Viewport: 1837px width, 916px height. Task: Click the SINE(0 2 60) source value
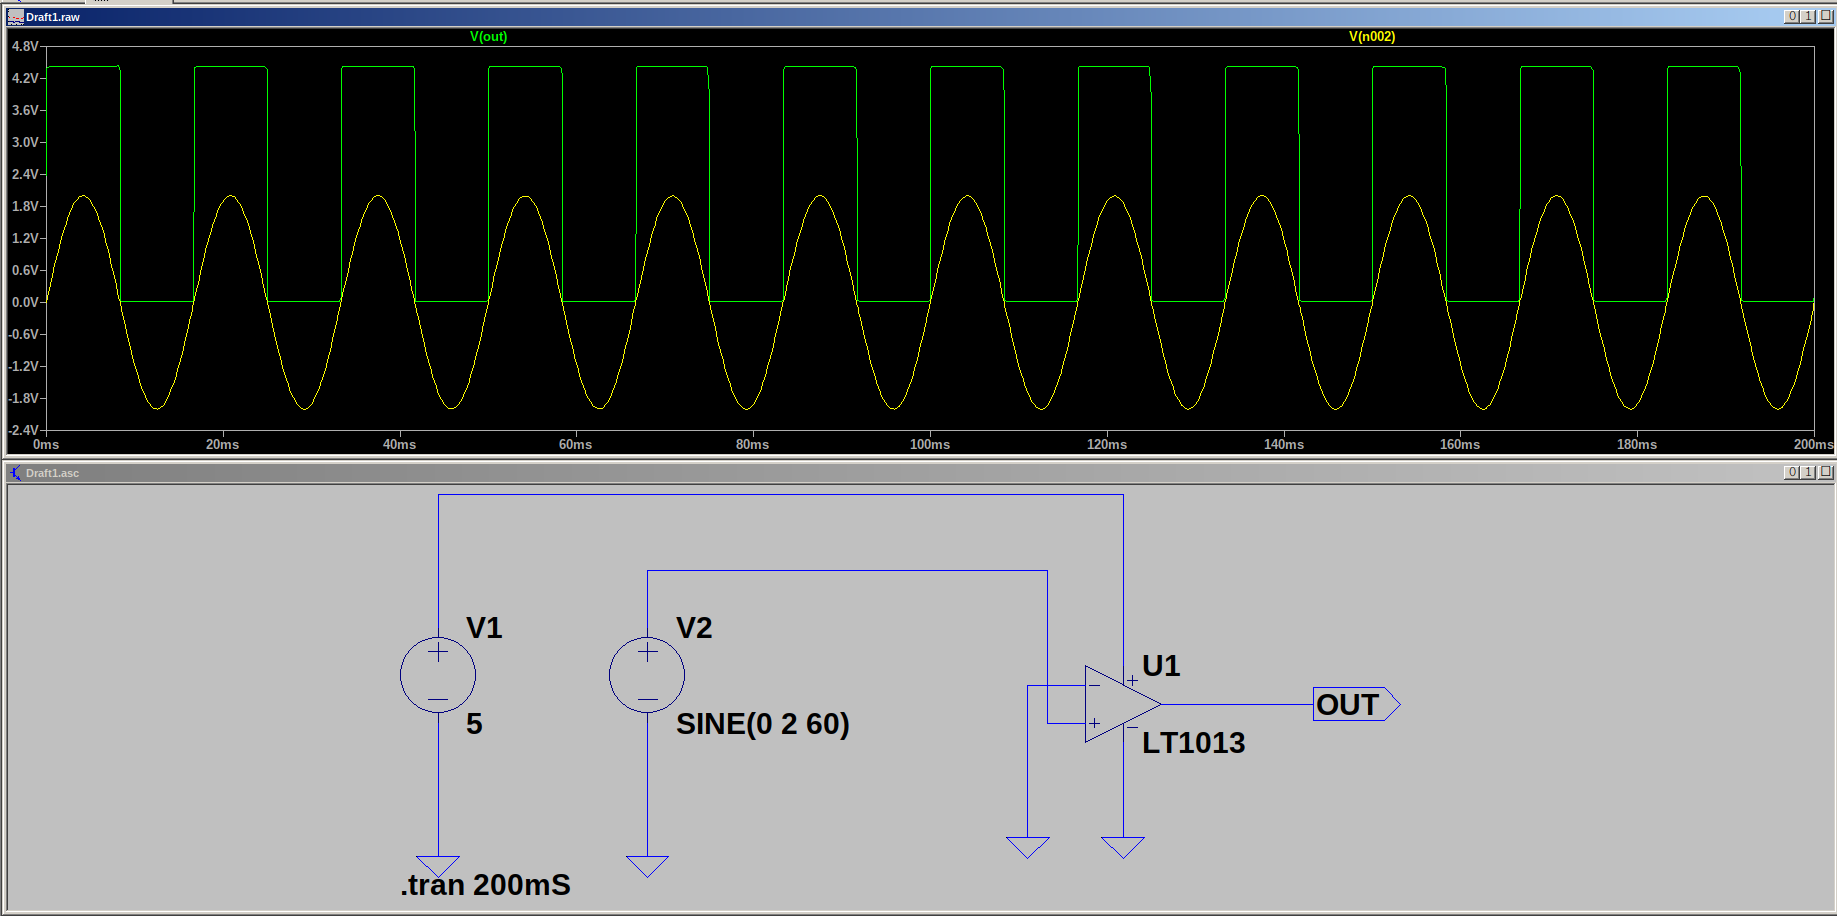coord(763,724)
